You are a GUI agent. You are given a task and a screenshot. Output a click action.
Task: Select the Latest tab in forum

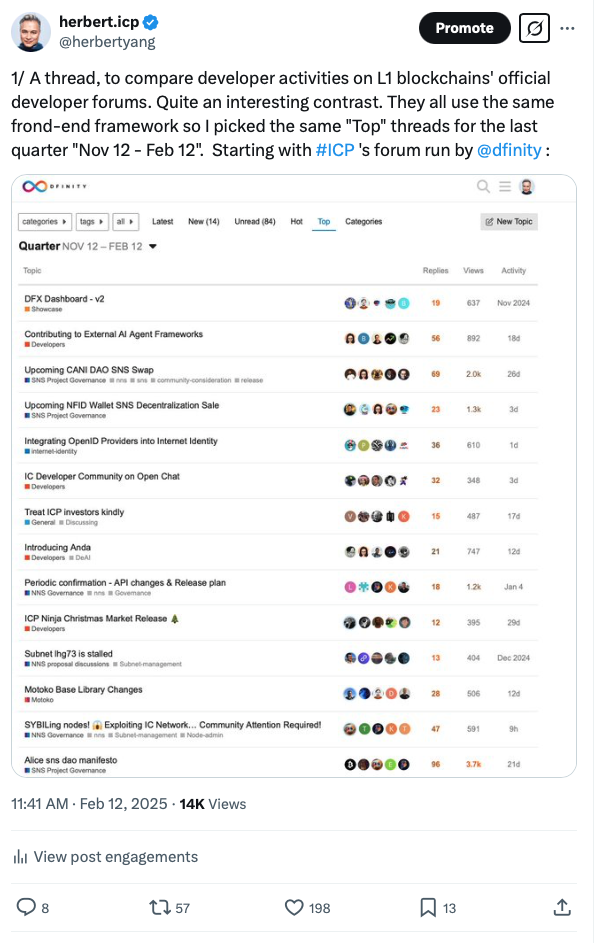click(163, 221)
